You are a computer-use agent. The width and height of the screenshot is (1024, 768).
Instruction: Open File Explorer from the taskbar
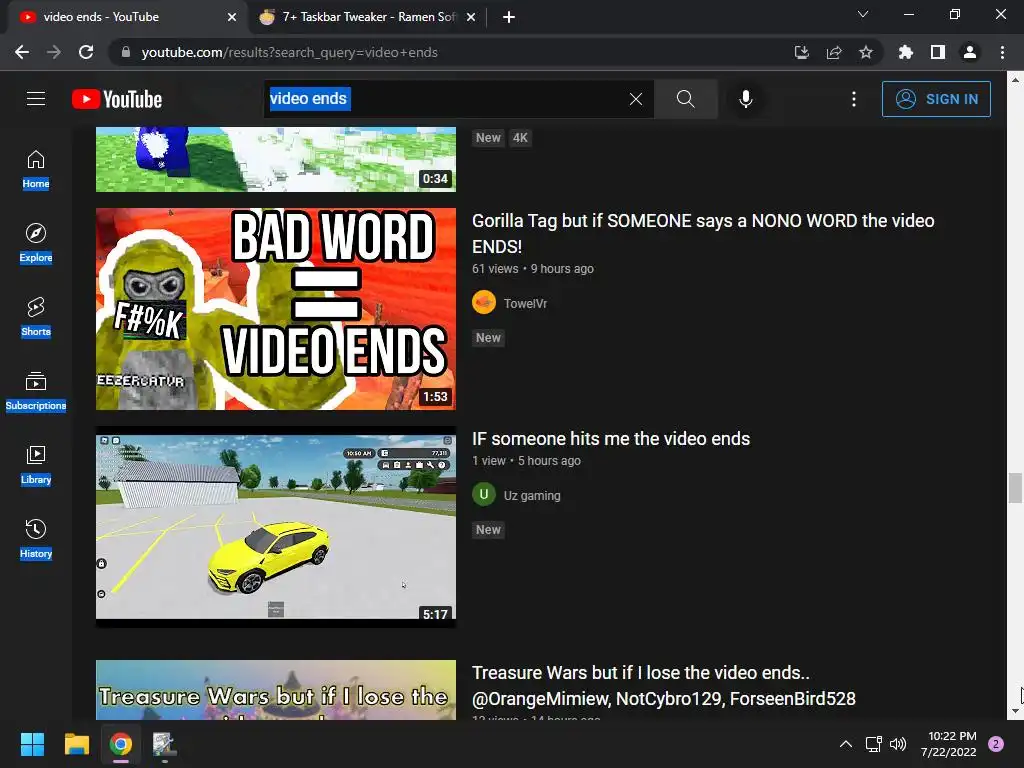point(76,744)
